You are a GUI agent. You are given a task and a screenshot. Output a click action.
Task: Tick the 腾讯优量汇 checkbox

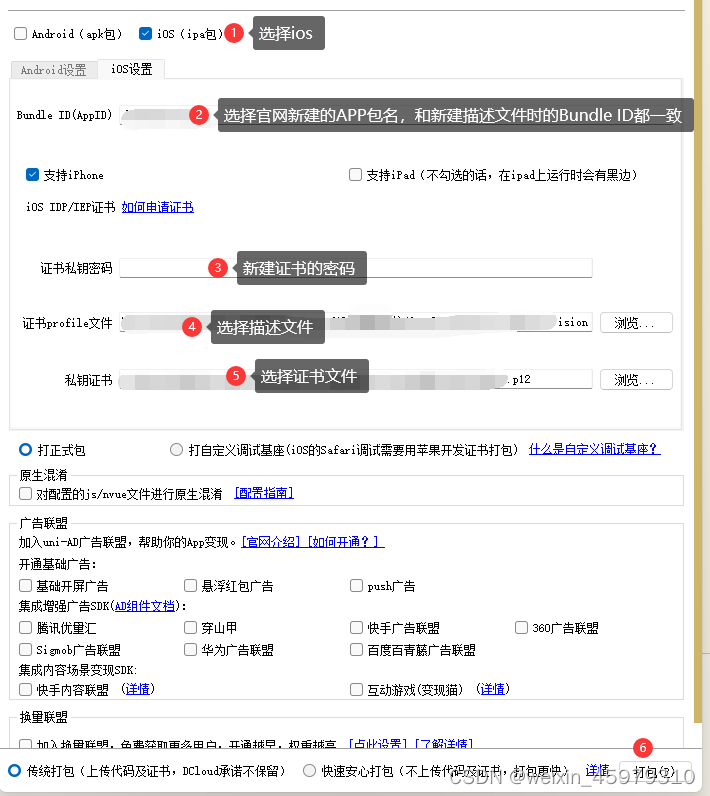click(x=25, y=628)
